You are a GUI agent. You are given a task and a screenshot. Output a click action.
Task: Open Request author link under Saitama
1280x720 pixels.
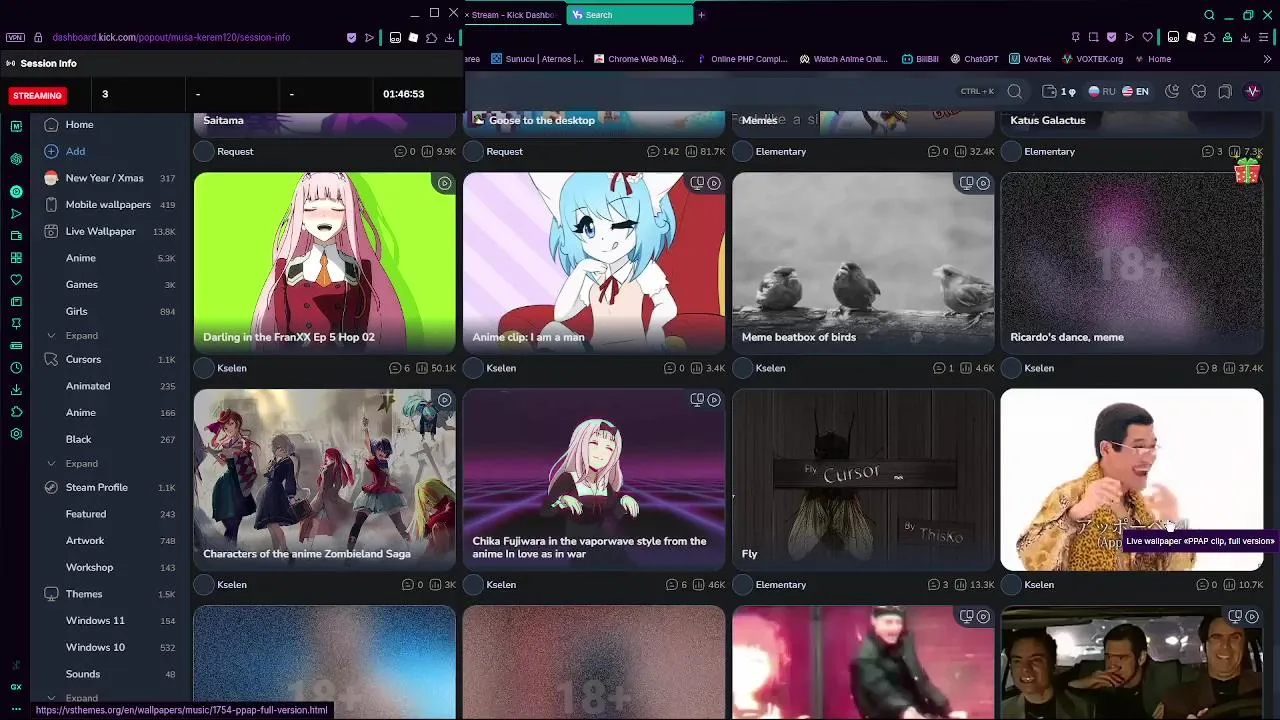click(x=235, y=152)
